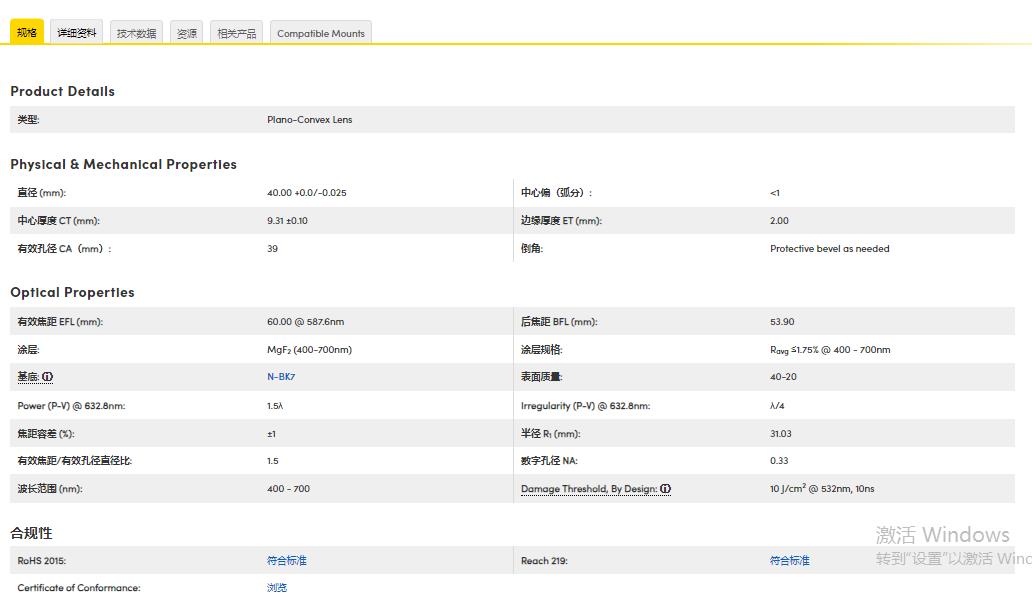Viewport: 1032px width, 596px height.
Task: Click 符合标准 next to Reach 219
Action: tap(789, 560)
